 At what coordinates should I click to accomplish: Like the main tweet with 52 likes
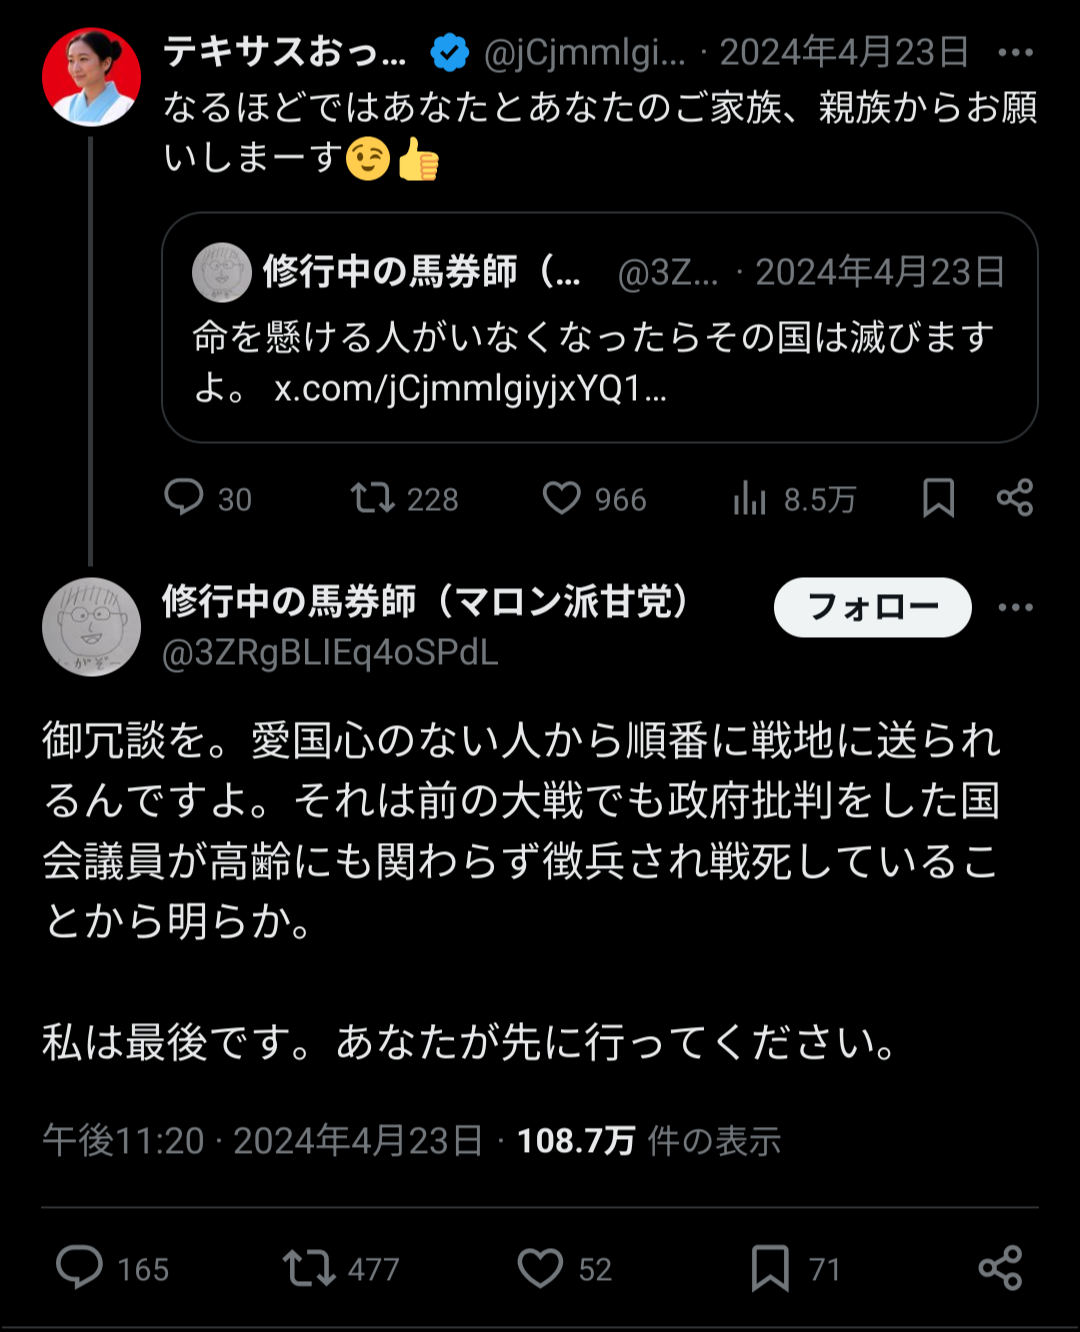click(x=540, y=1268)
